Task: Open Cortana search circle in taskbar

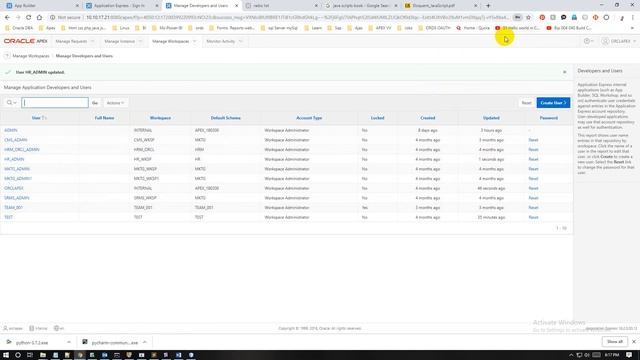Action: coord(18,355)
